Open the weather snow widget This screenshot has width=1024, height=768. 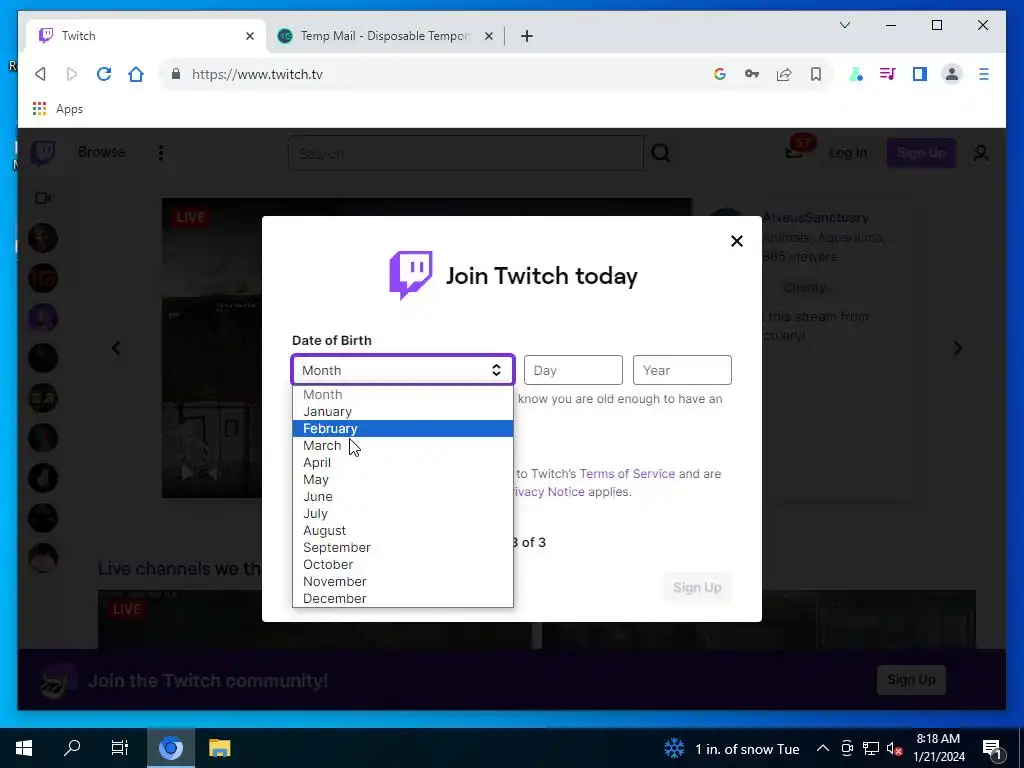(731, 748)
